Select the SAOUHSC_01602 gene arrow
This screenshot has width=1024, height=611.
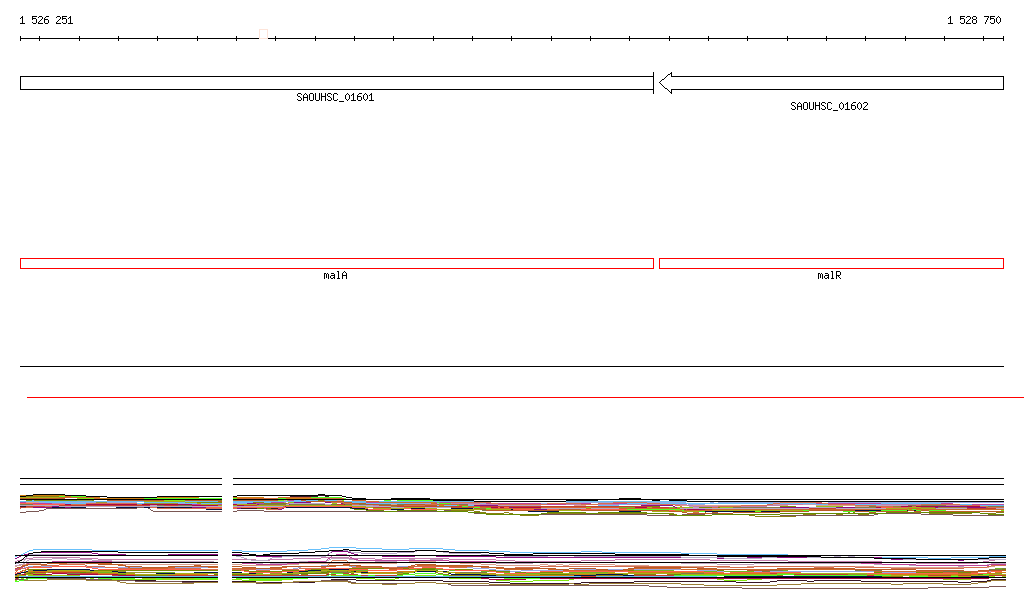click(831, 83)
